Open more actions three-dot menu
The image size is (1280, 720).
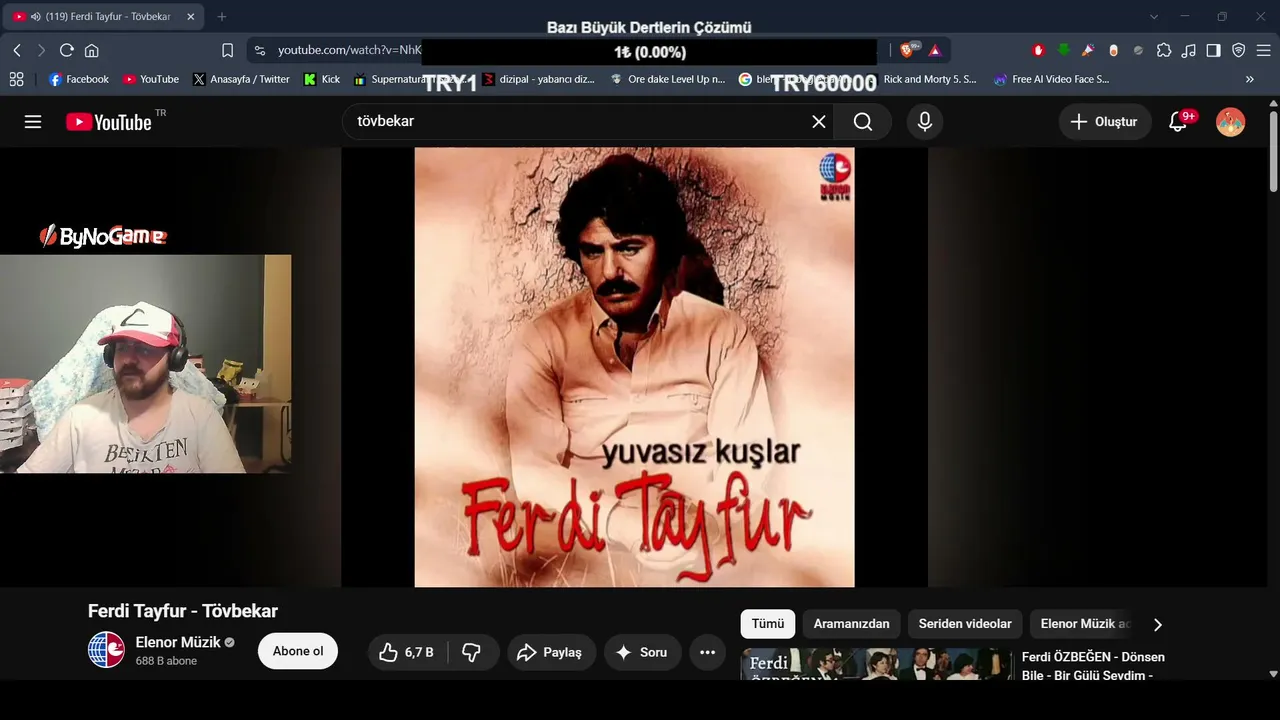[707, 652]
